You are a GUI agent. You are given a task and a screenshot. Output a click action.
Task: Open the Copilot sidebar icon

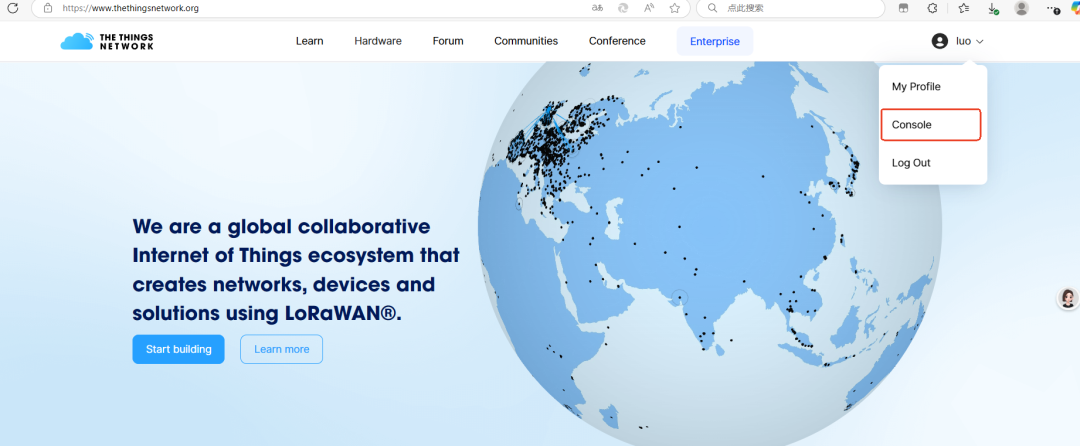click(1075, 8)
